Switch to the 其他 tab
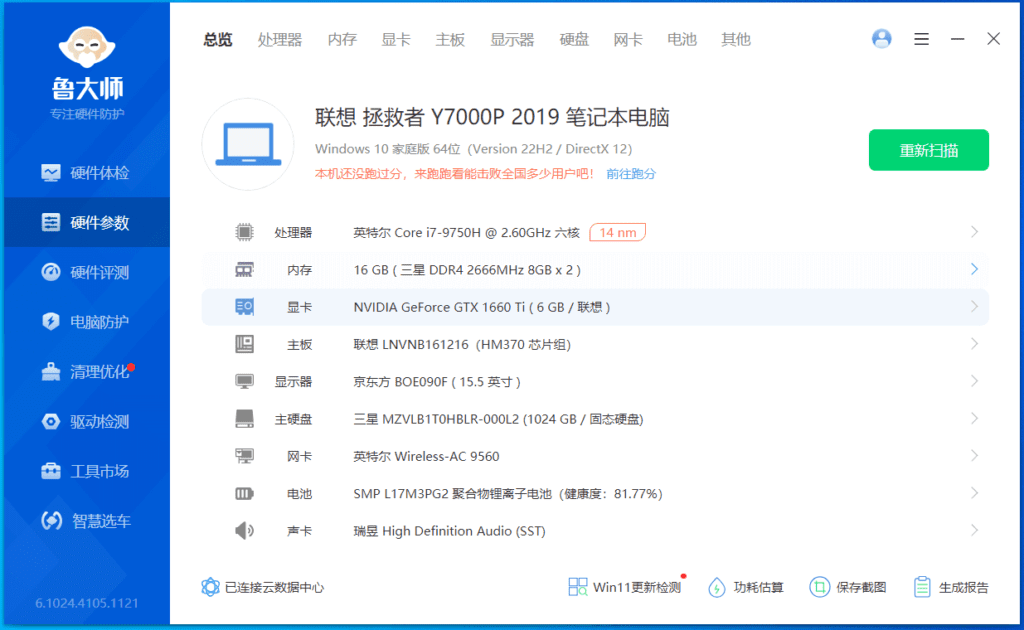The height and width of the screenshot is (630, 1024). pyautogui.click(x=735, y=40)
